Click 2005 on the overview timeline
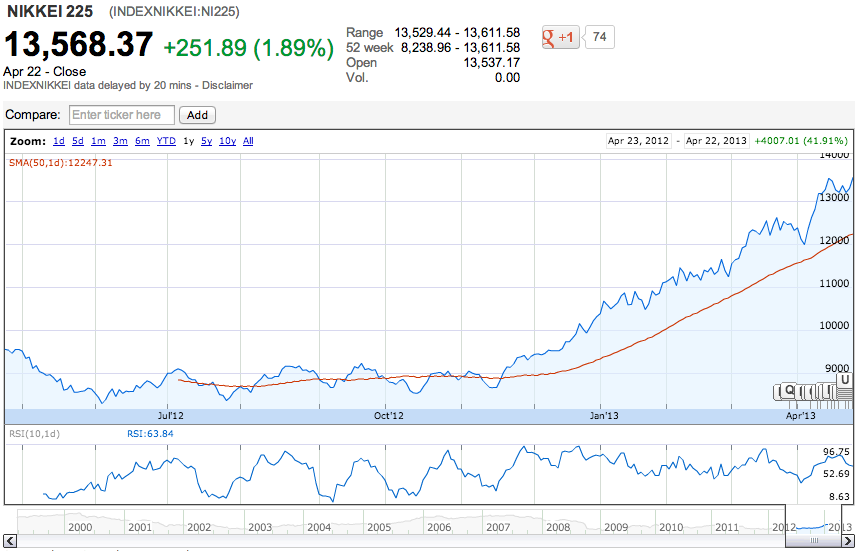The image size is (859, 551). click(379, 527)
